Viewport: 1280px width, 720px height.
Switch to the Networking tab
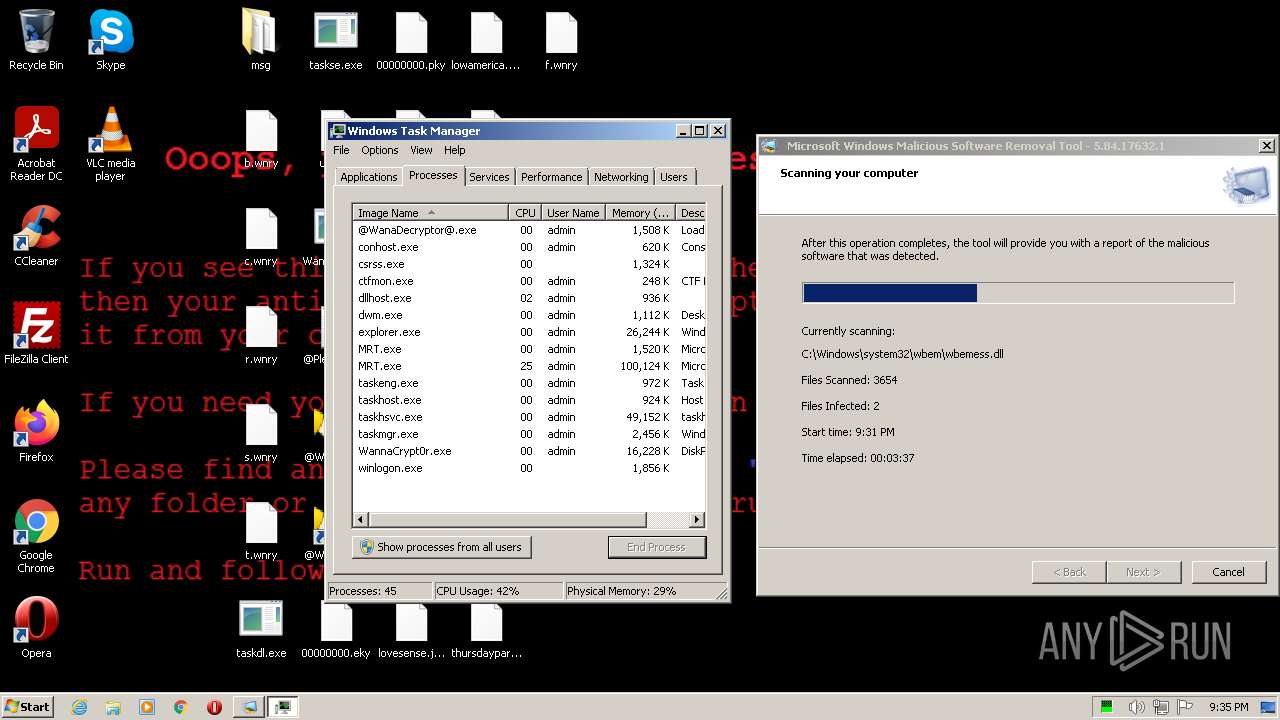point(620,177)
